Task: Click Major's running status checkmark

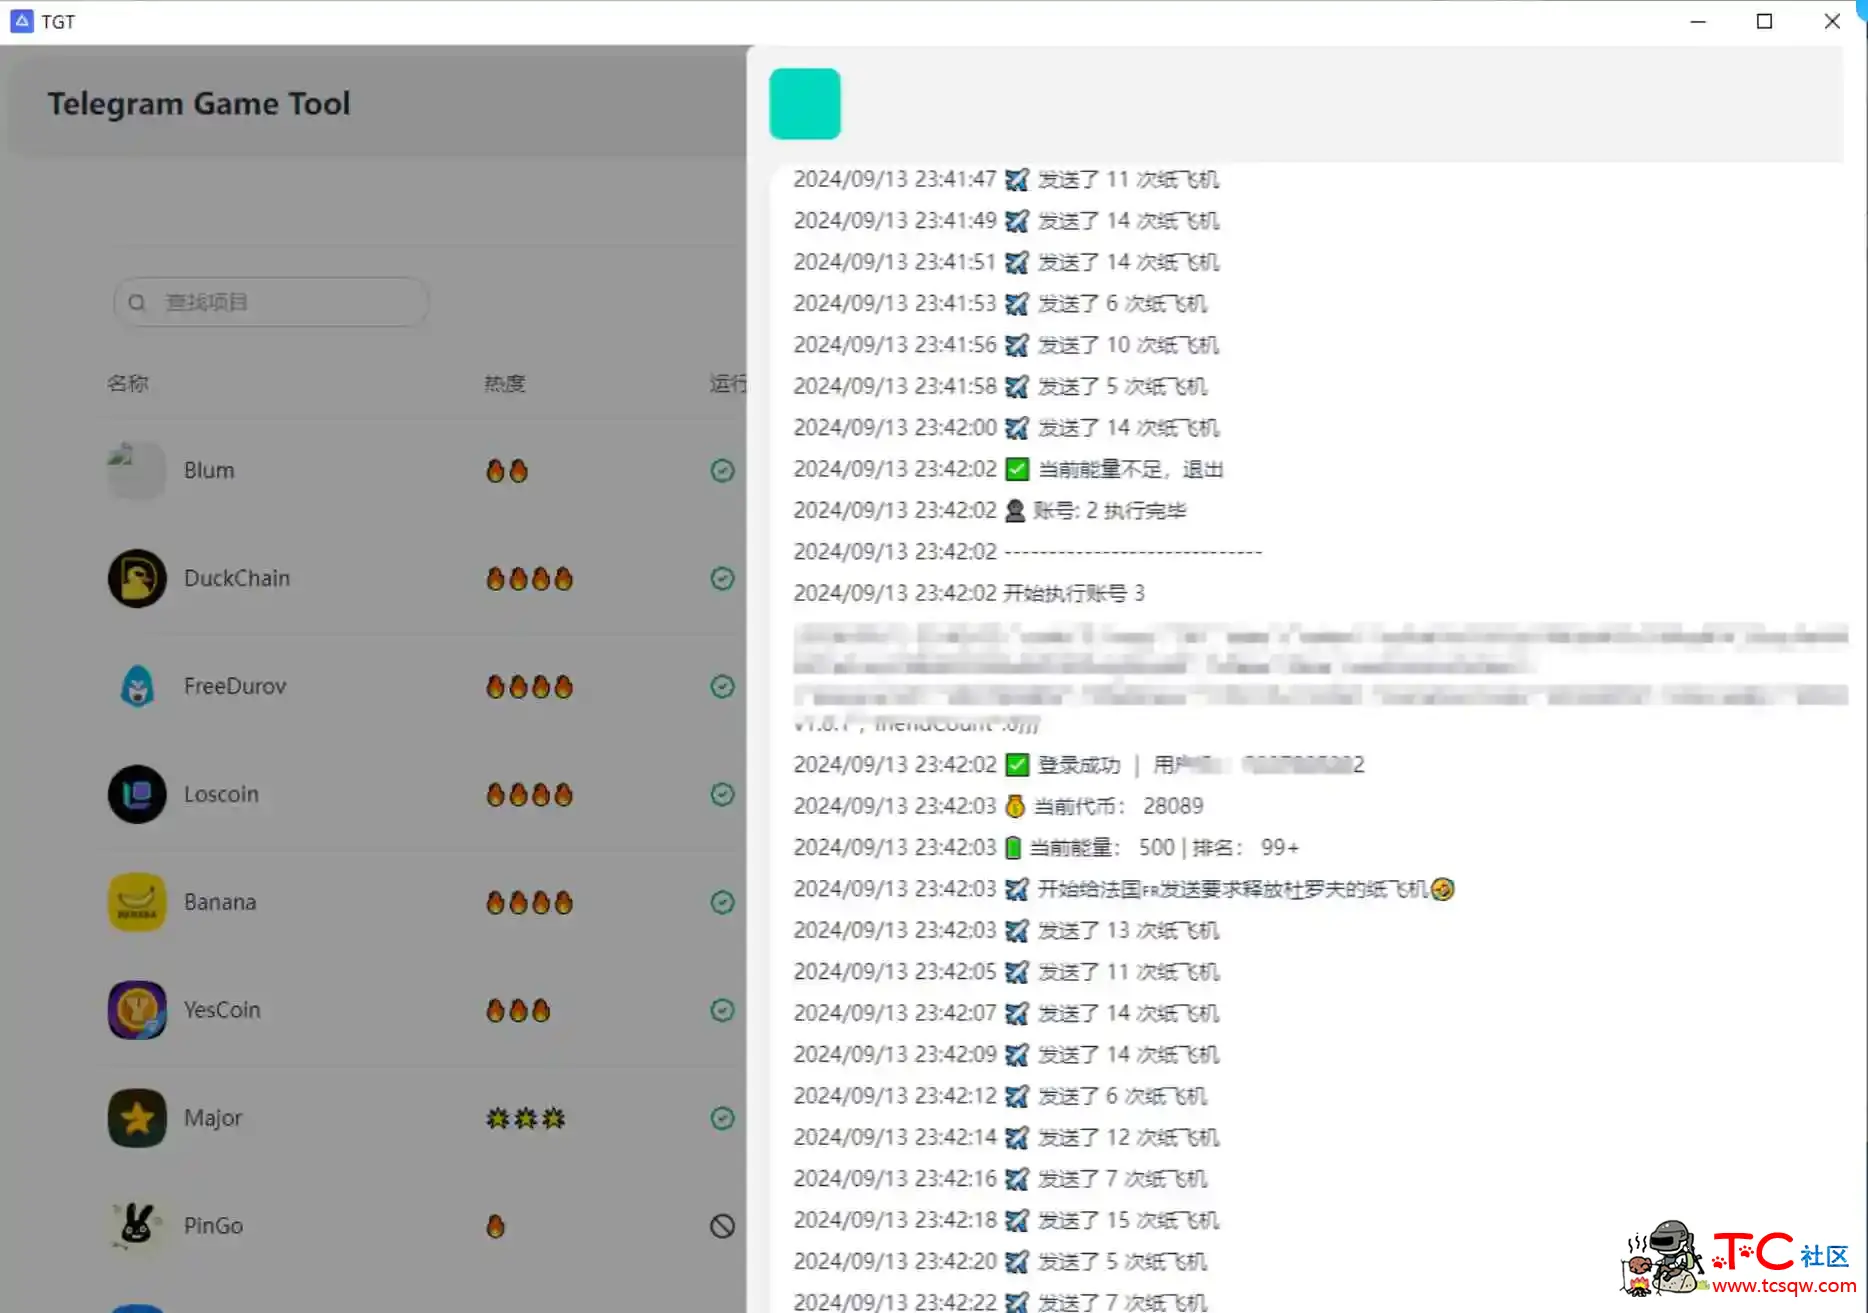Action: [x=722, y=1118]
